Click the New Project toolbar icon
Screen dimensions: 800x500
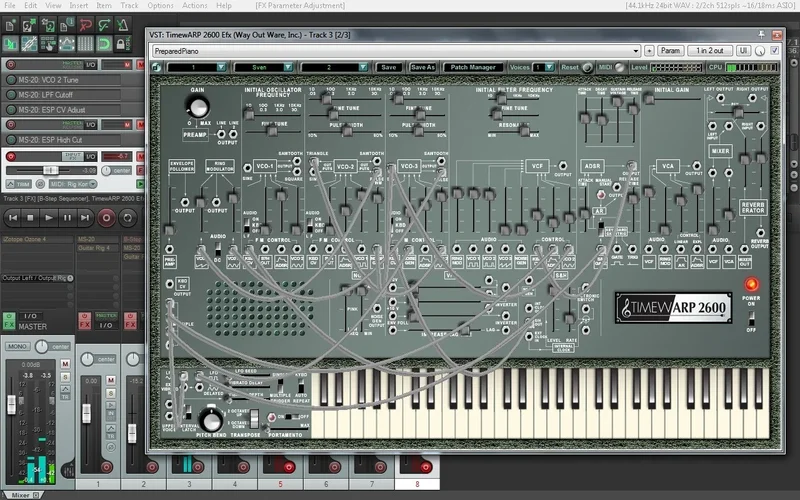[x=10, y=24]
